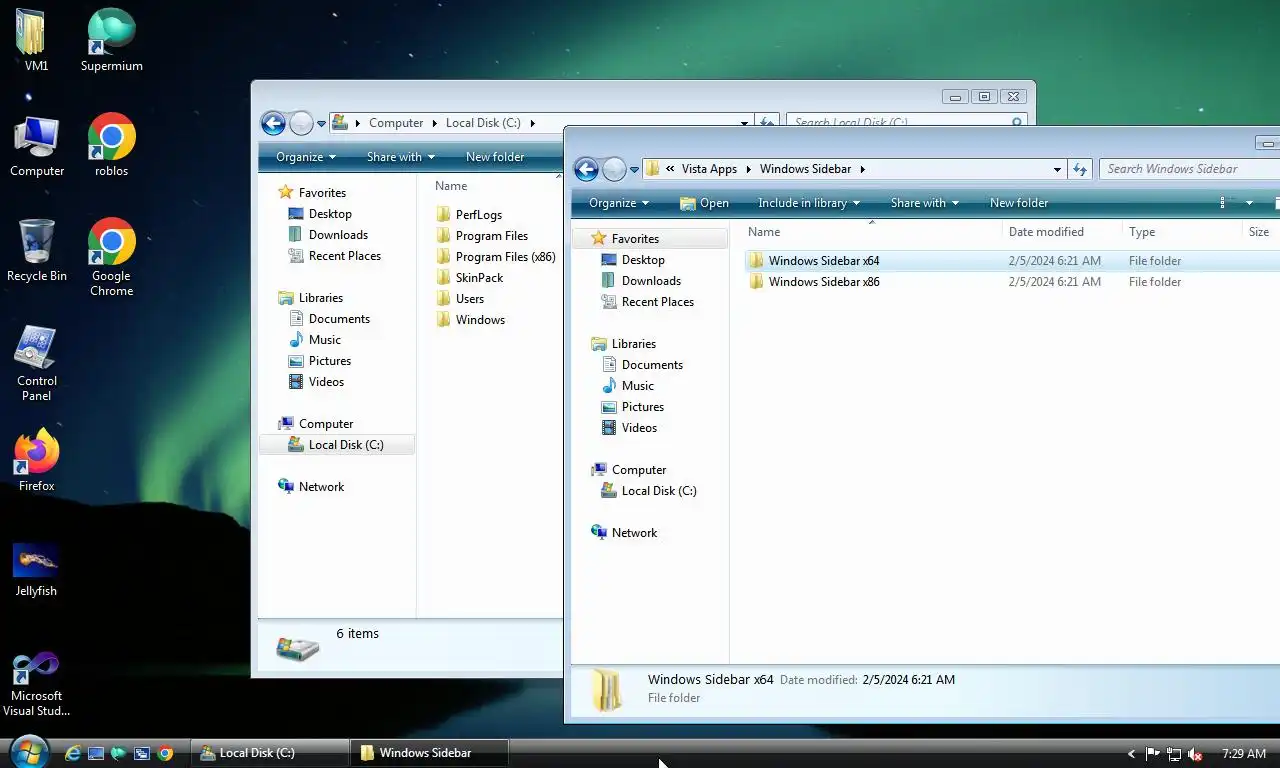This screenshot has width=1280, height=768.
Task: Select the Windows Sidebar x86 folder
Action: (824, 282)
